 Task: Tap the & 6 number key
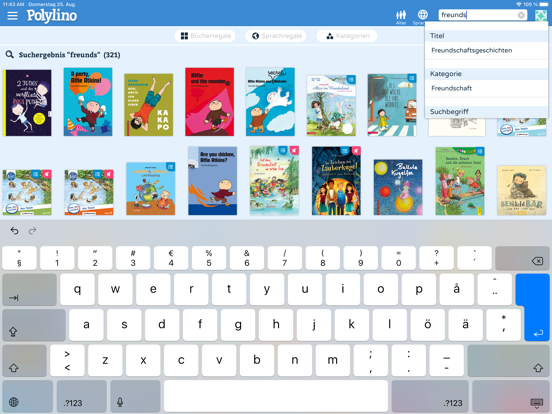pyautogui.click(x=246, y=258)
